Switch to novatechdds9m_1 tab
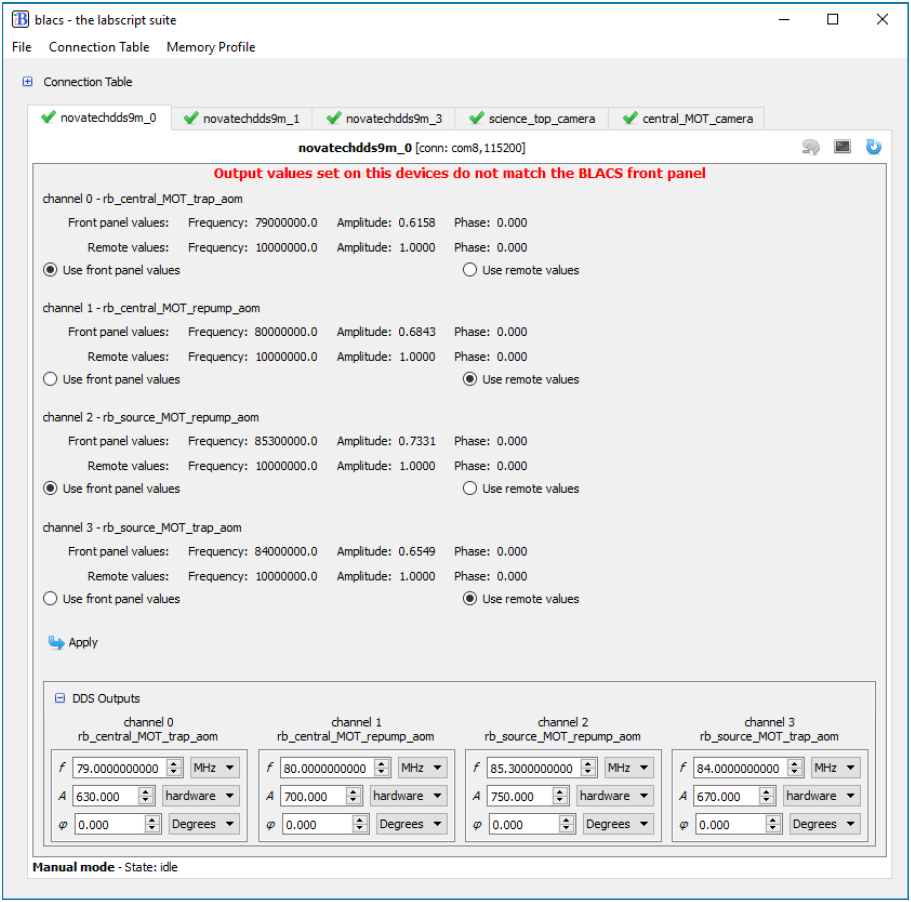This screenshot has height=902, width=911. click(242, 118)
